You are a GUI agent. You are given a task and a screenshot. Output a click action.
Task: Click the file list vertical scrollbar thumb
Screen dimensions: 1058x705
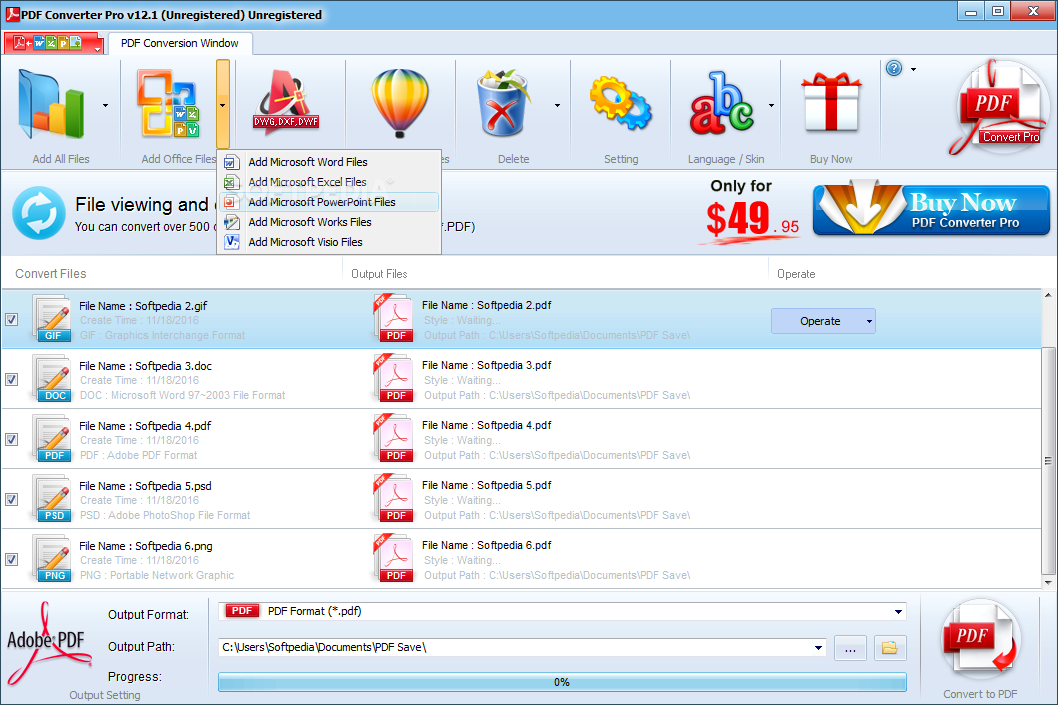point(1048,461)
